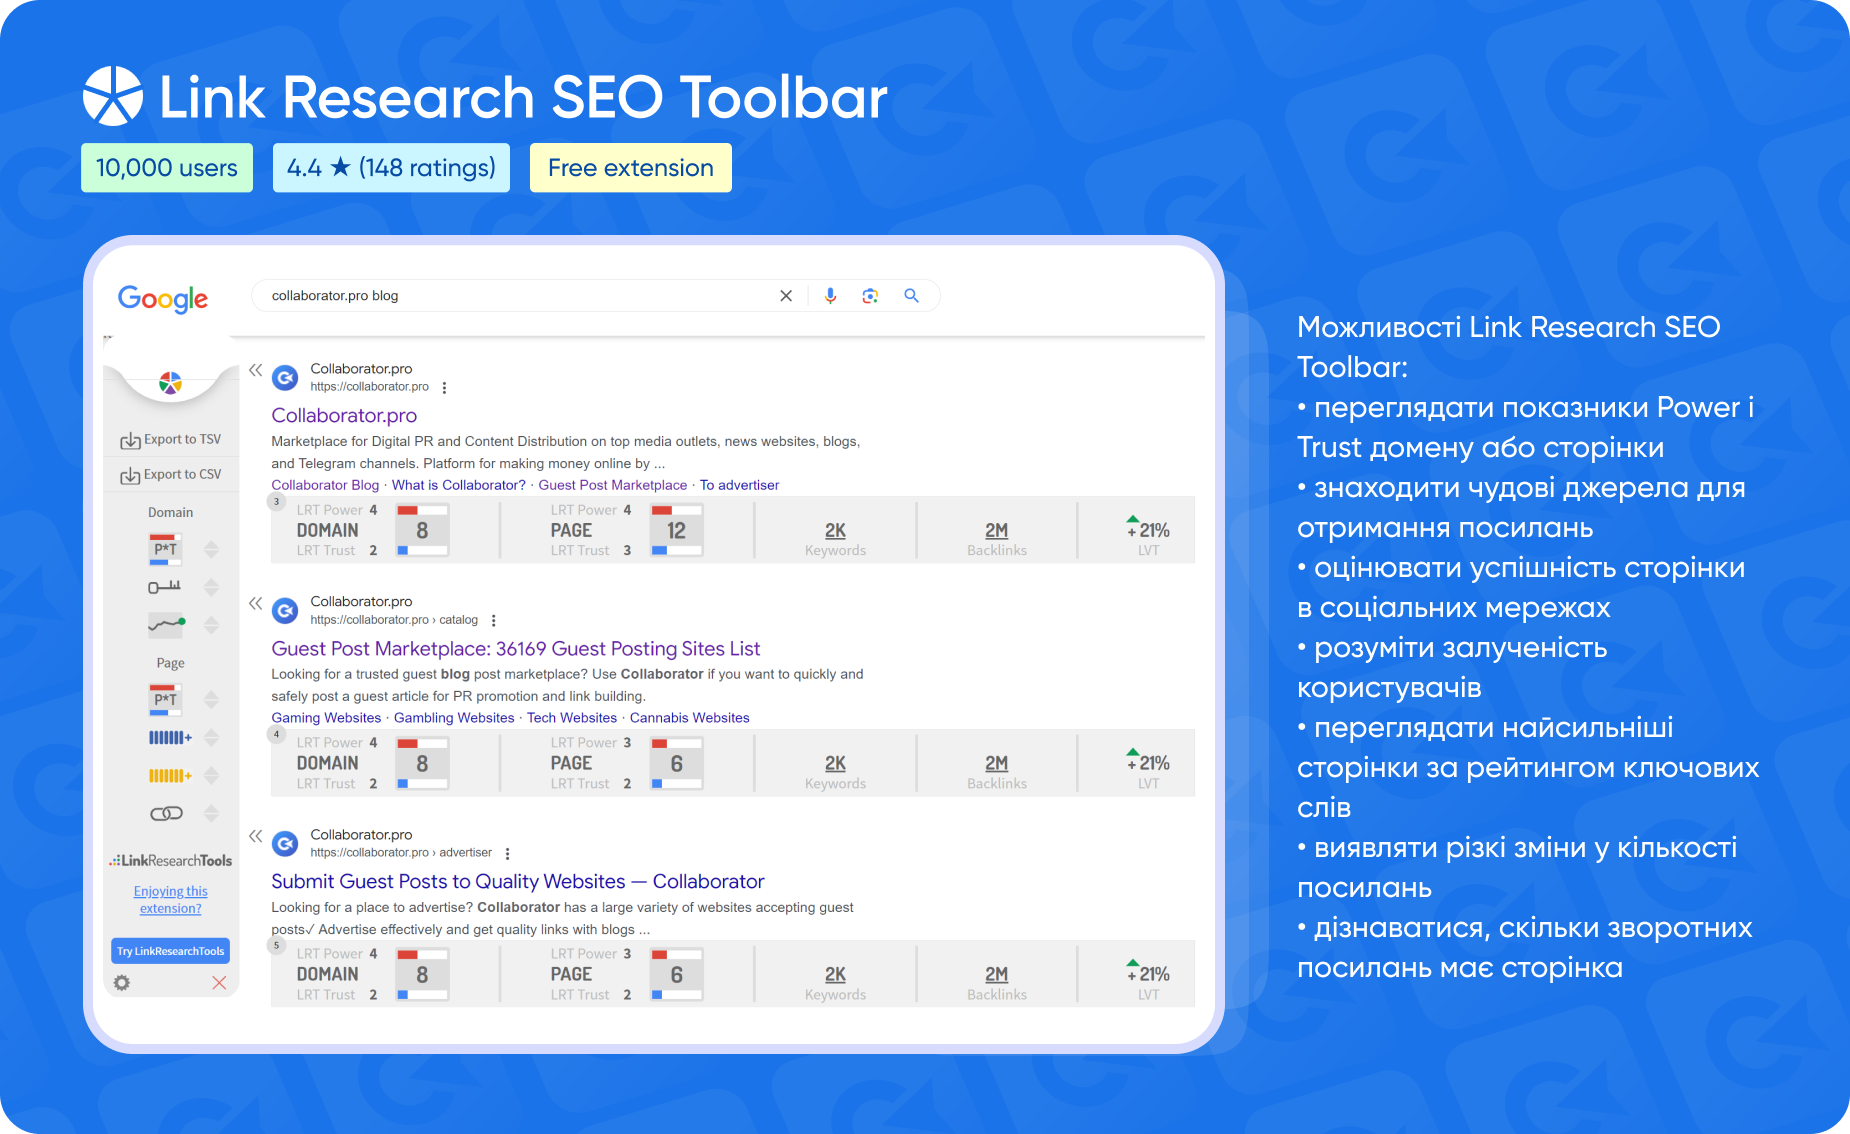Toggle sort arrows next to Page keywords metric
1850x1134 pixels.
pyautogui.click(x=211, y=737)
